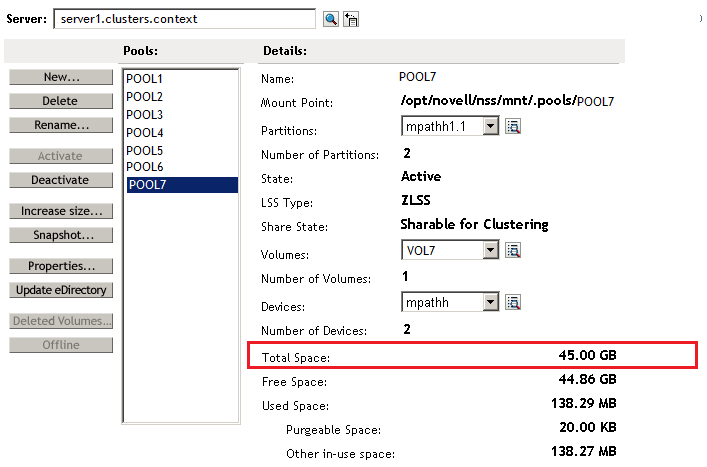
Task: Open the server history list icon
Action: point(351,19)
